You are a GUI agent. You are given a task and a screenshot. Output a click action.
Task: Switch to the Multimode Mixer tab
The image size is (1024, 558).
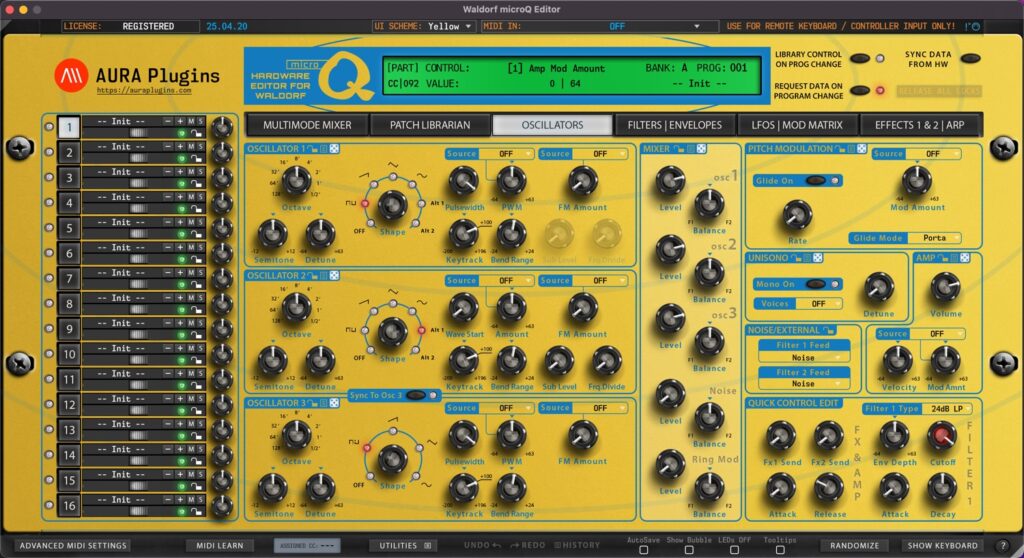tap(307, 125)
